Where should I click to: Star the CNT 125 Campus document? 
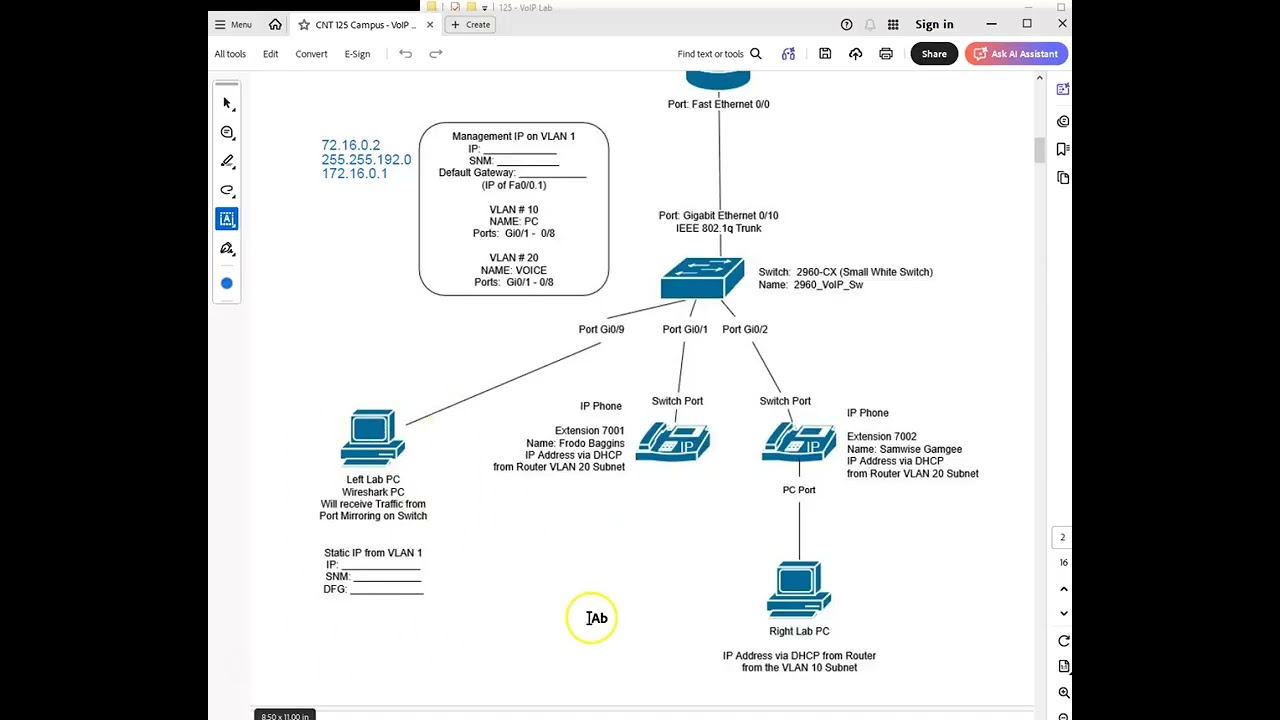click(304, 24)
